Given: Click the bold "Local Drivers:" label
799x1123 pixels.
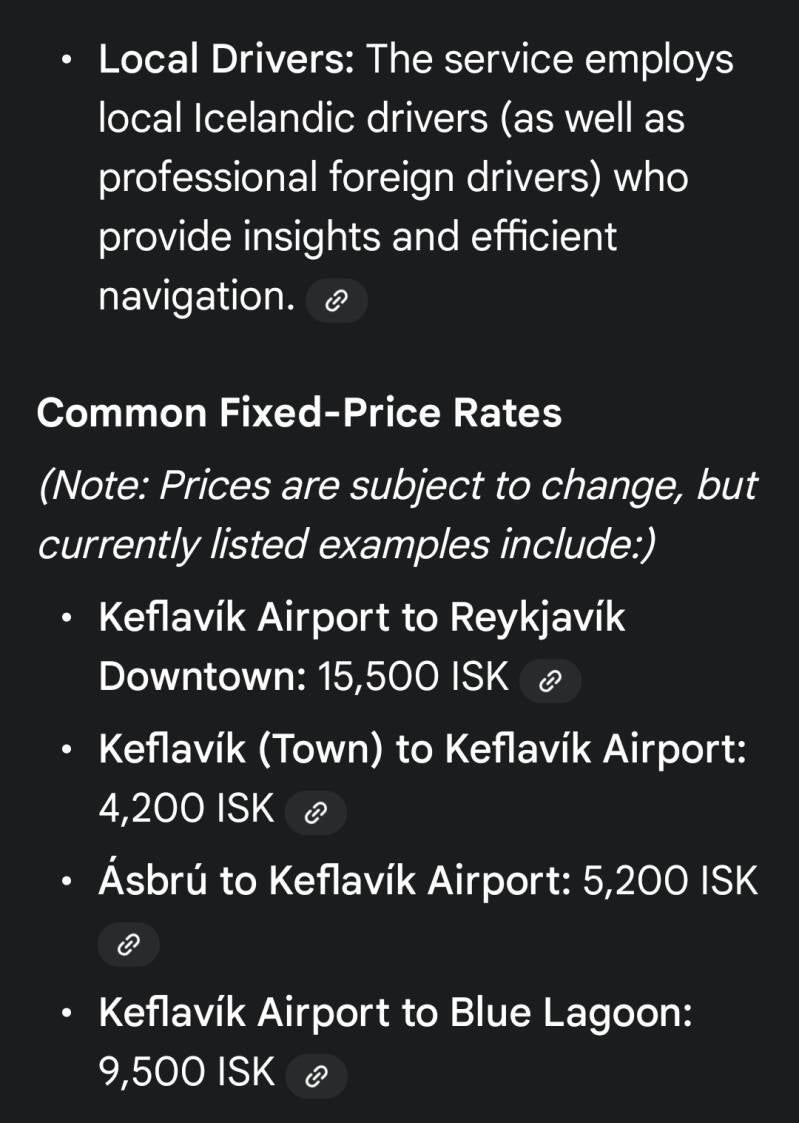Looking at the screenshot, I should pyautogui.click(x=226, y=60).
